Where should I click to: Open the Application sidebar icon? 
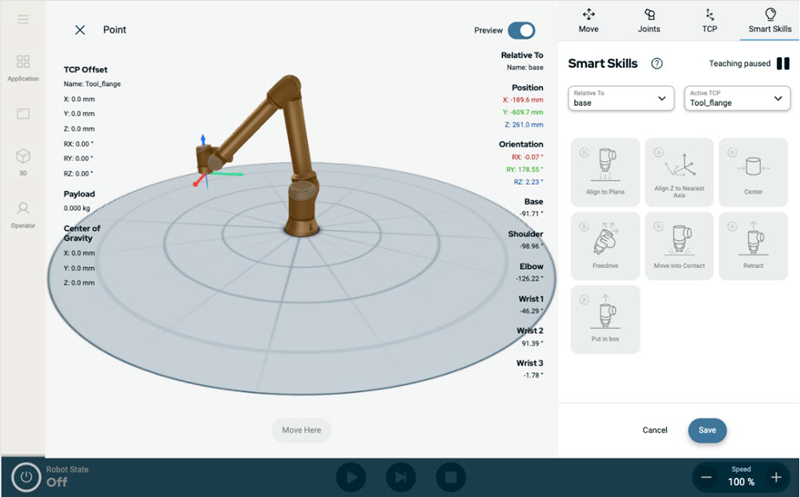pos(22,67)
